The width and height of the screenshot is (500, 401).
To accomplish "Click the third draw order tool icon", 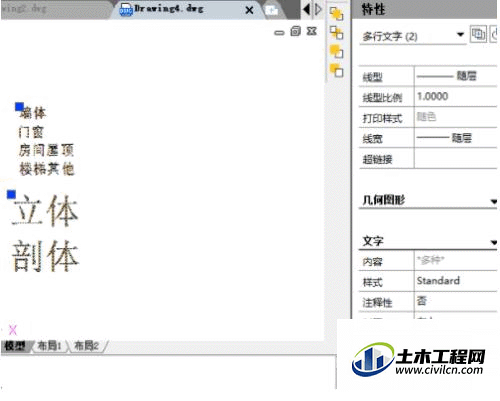I will 336,52.
